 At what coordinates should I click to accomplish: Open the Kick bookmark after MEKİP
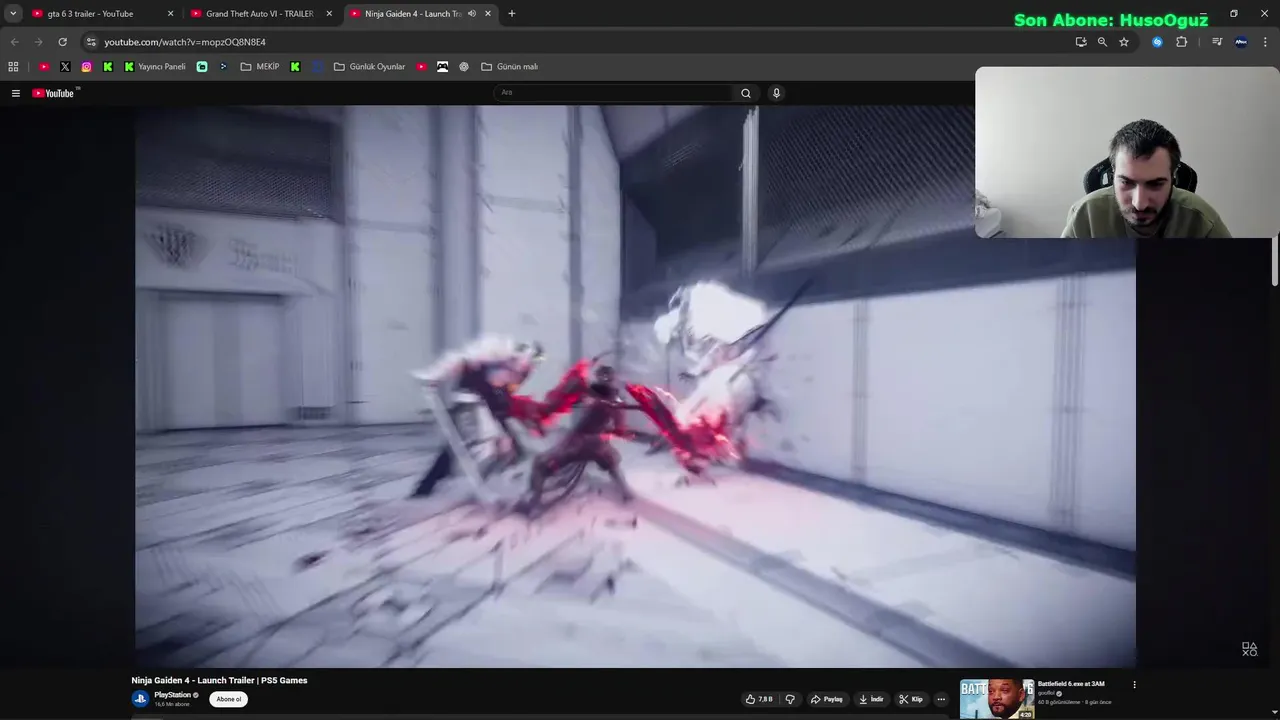(x=295, y=67)
